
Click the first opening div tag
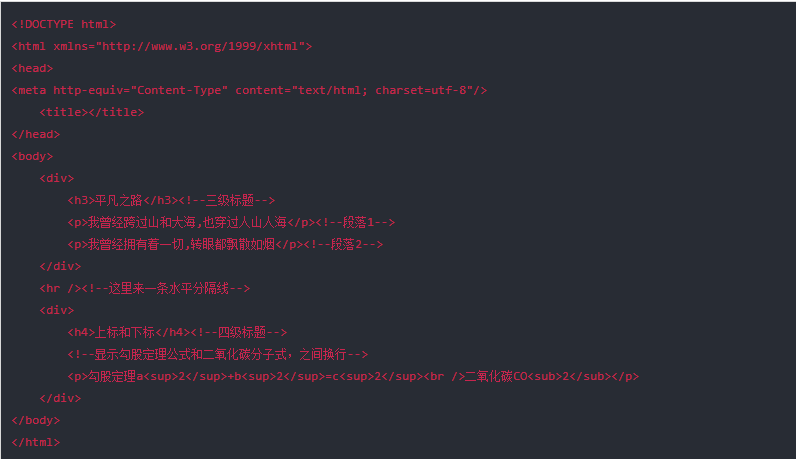[57, 178]
